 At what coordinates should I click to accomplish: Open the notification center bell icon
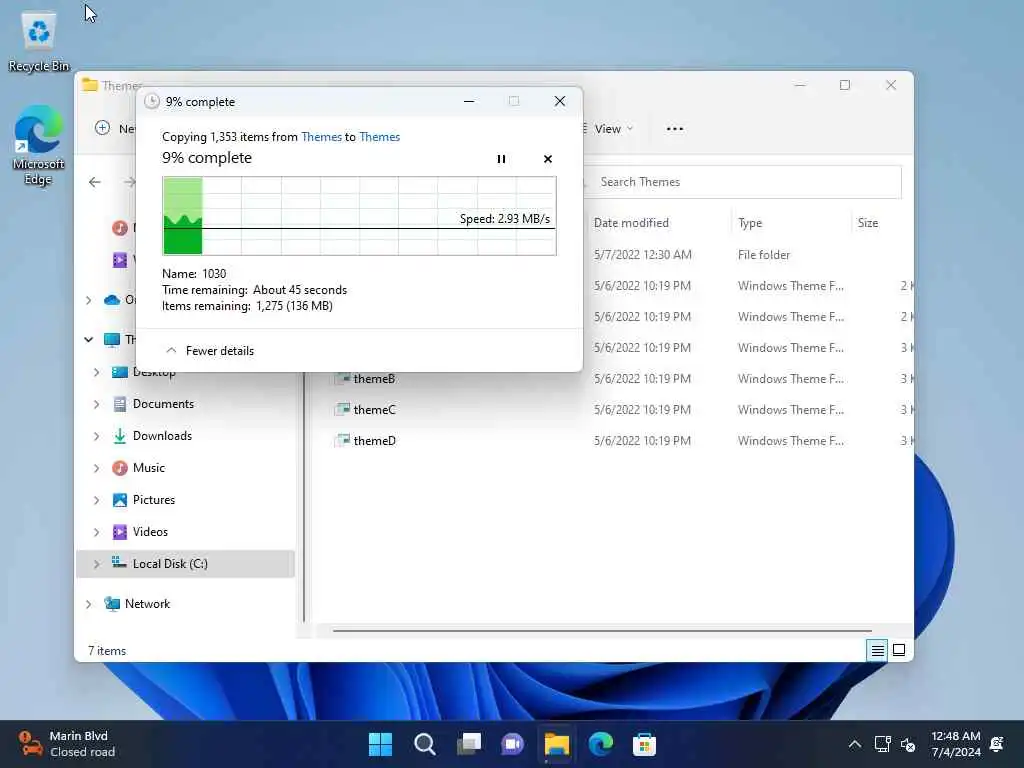pyautogui.click(x=997, y=744)
